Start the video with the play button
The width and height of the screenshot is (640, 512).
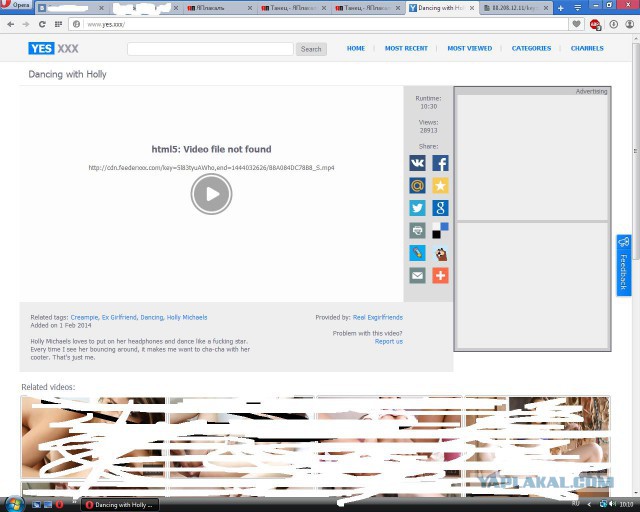click(x=211, y=194)
